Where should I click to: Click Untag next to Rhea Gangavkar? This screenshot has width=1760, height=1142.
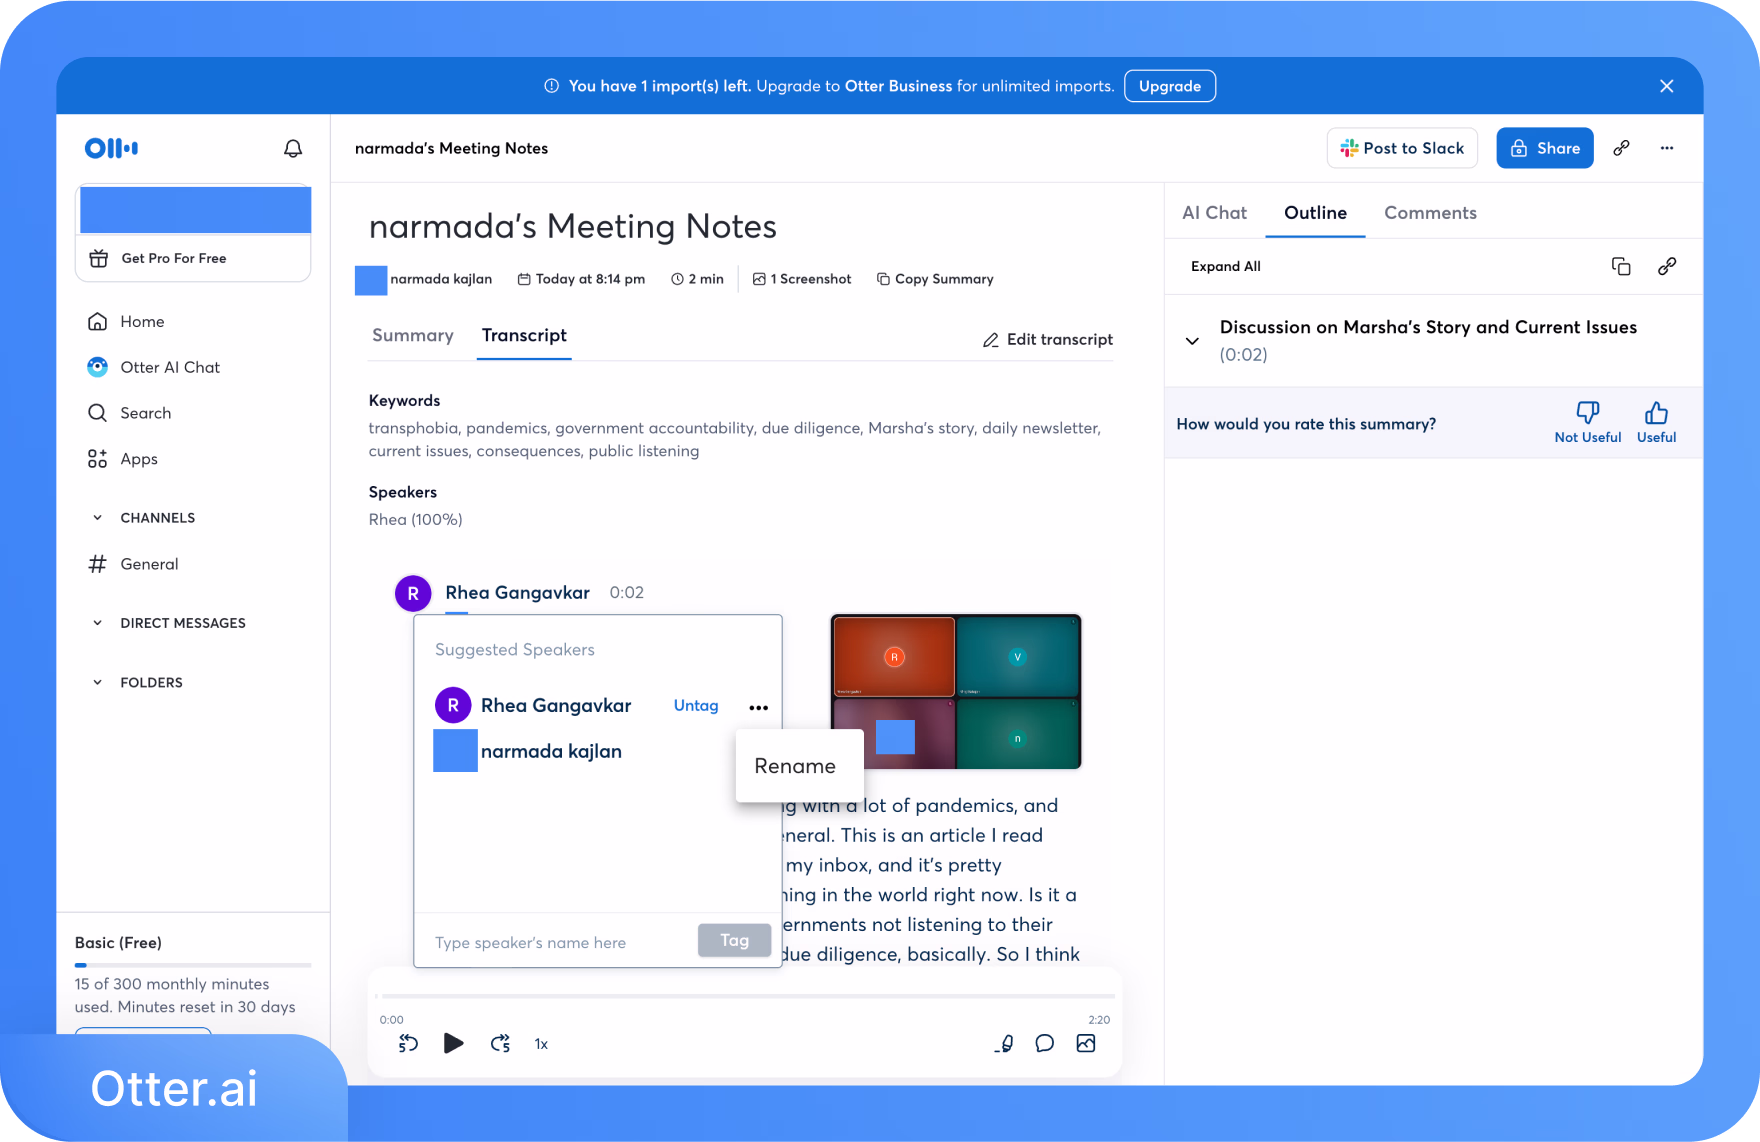[x=696, y=706]
